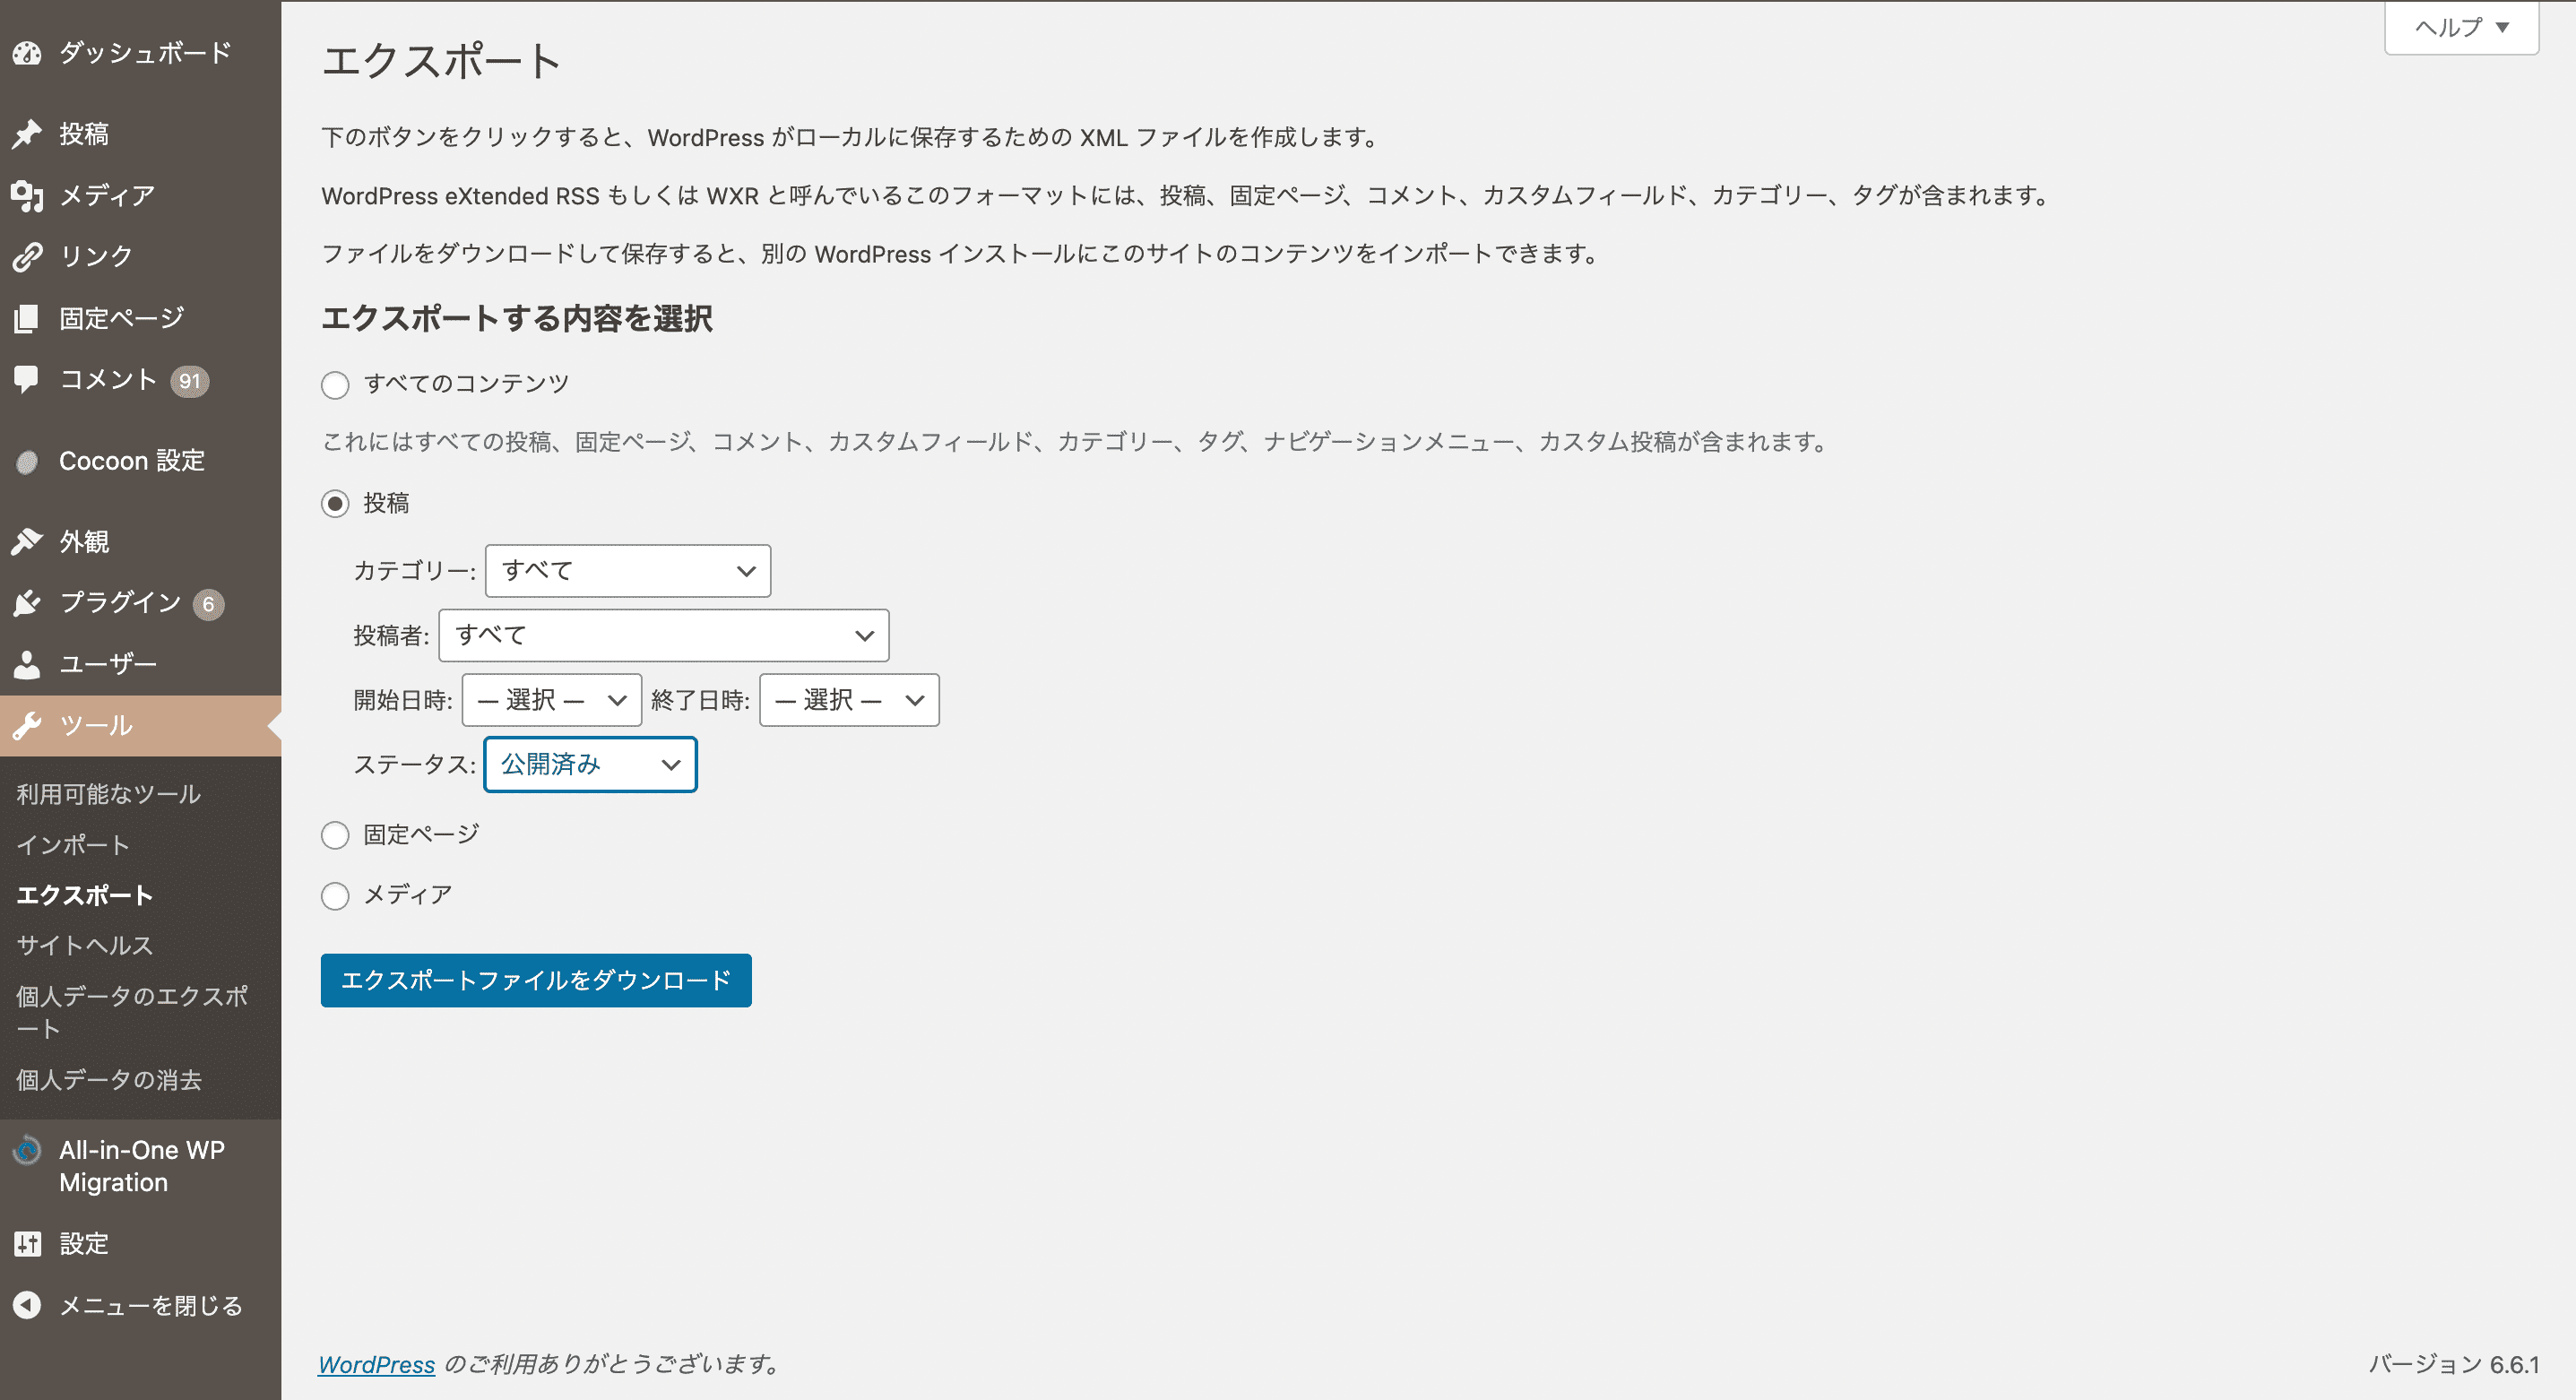The height and width of the screenshot is (1400, 2576).
Task: Expand the ヘルプ tab
Action: (x=2461, y=27)
